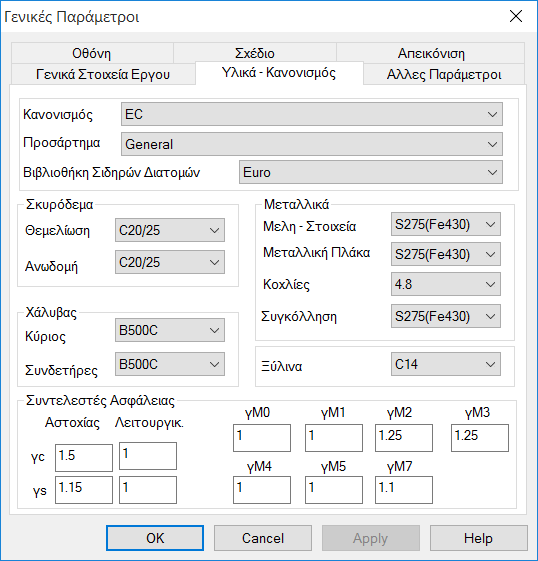Image resolution: width=538 pixels, height=561 pixels.
Task: Close the Γενικές Παράμετροι dialog
Action: (x=516, y=16)
